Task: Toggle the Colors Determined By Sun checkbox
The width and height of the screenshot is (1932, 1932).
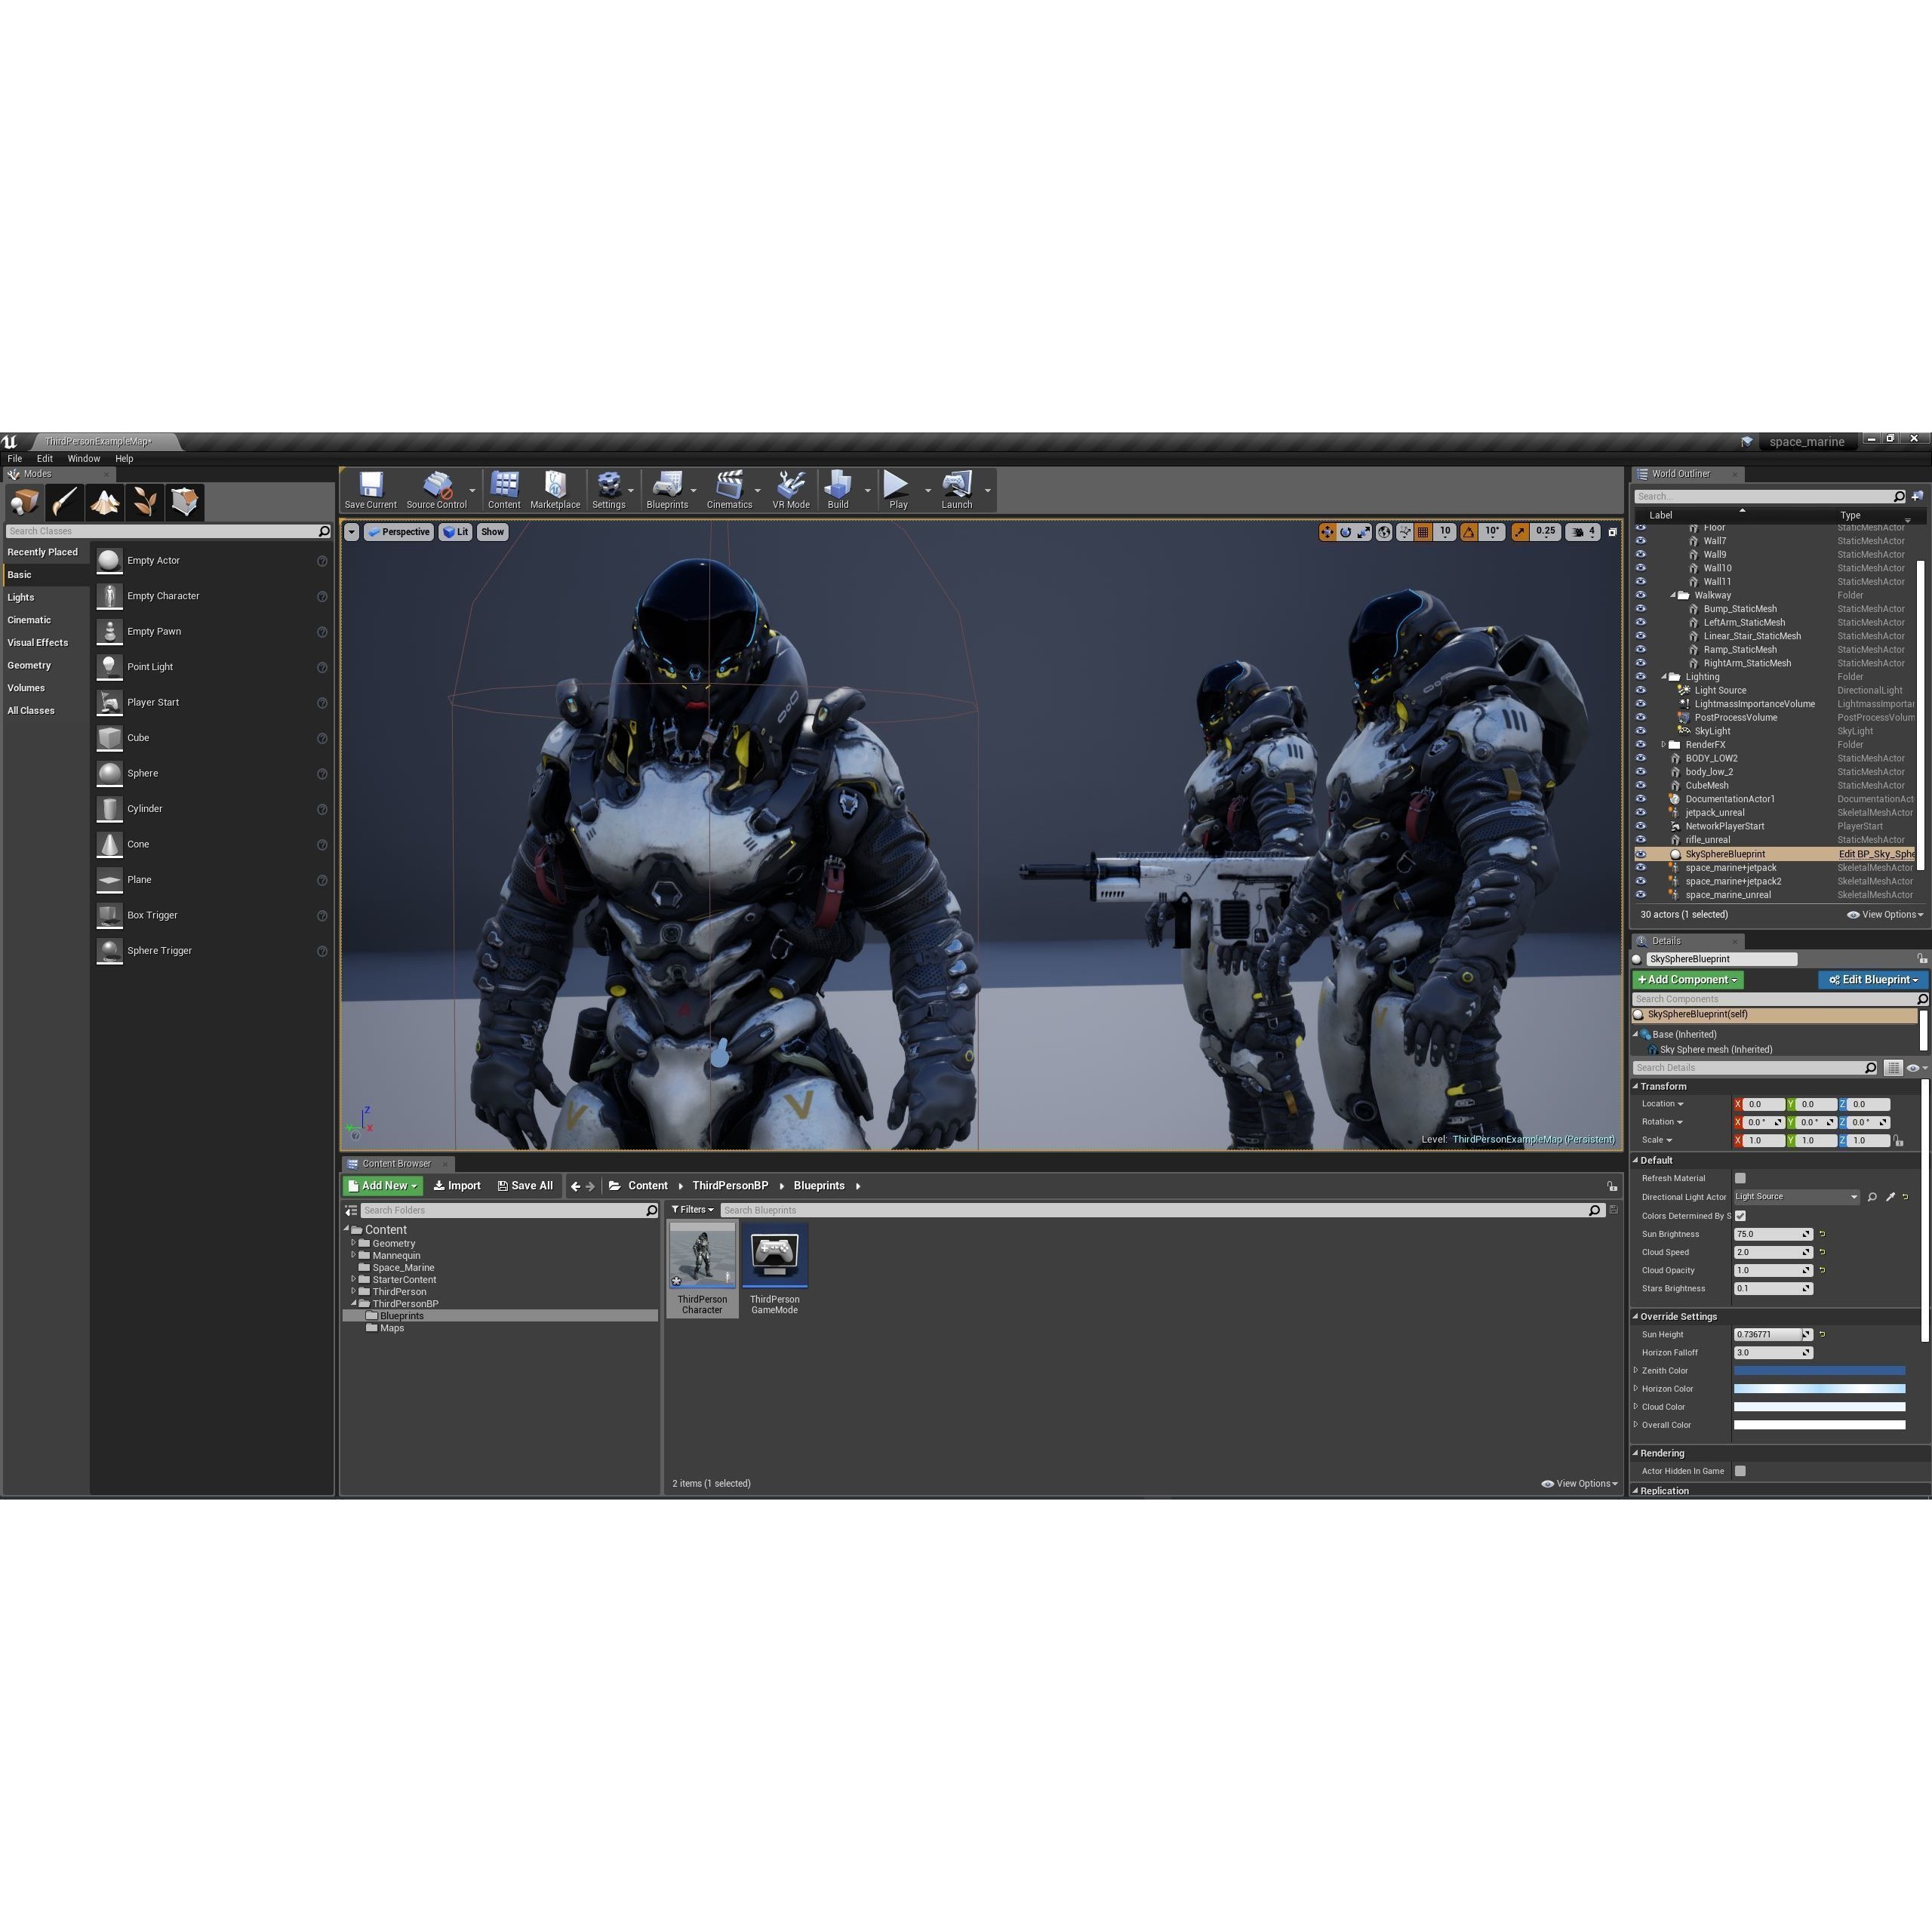Action: [x=1740, y=1215]
